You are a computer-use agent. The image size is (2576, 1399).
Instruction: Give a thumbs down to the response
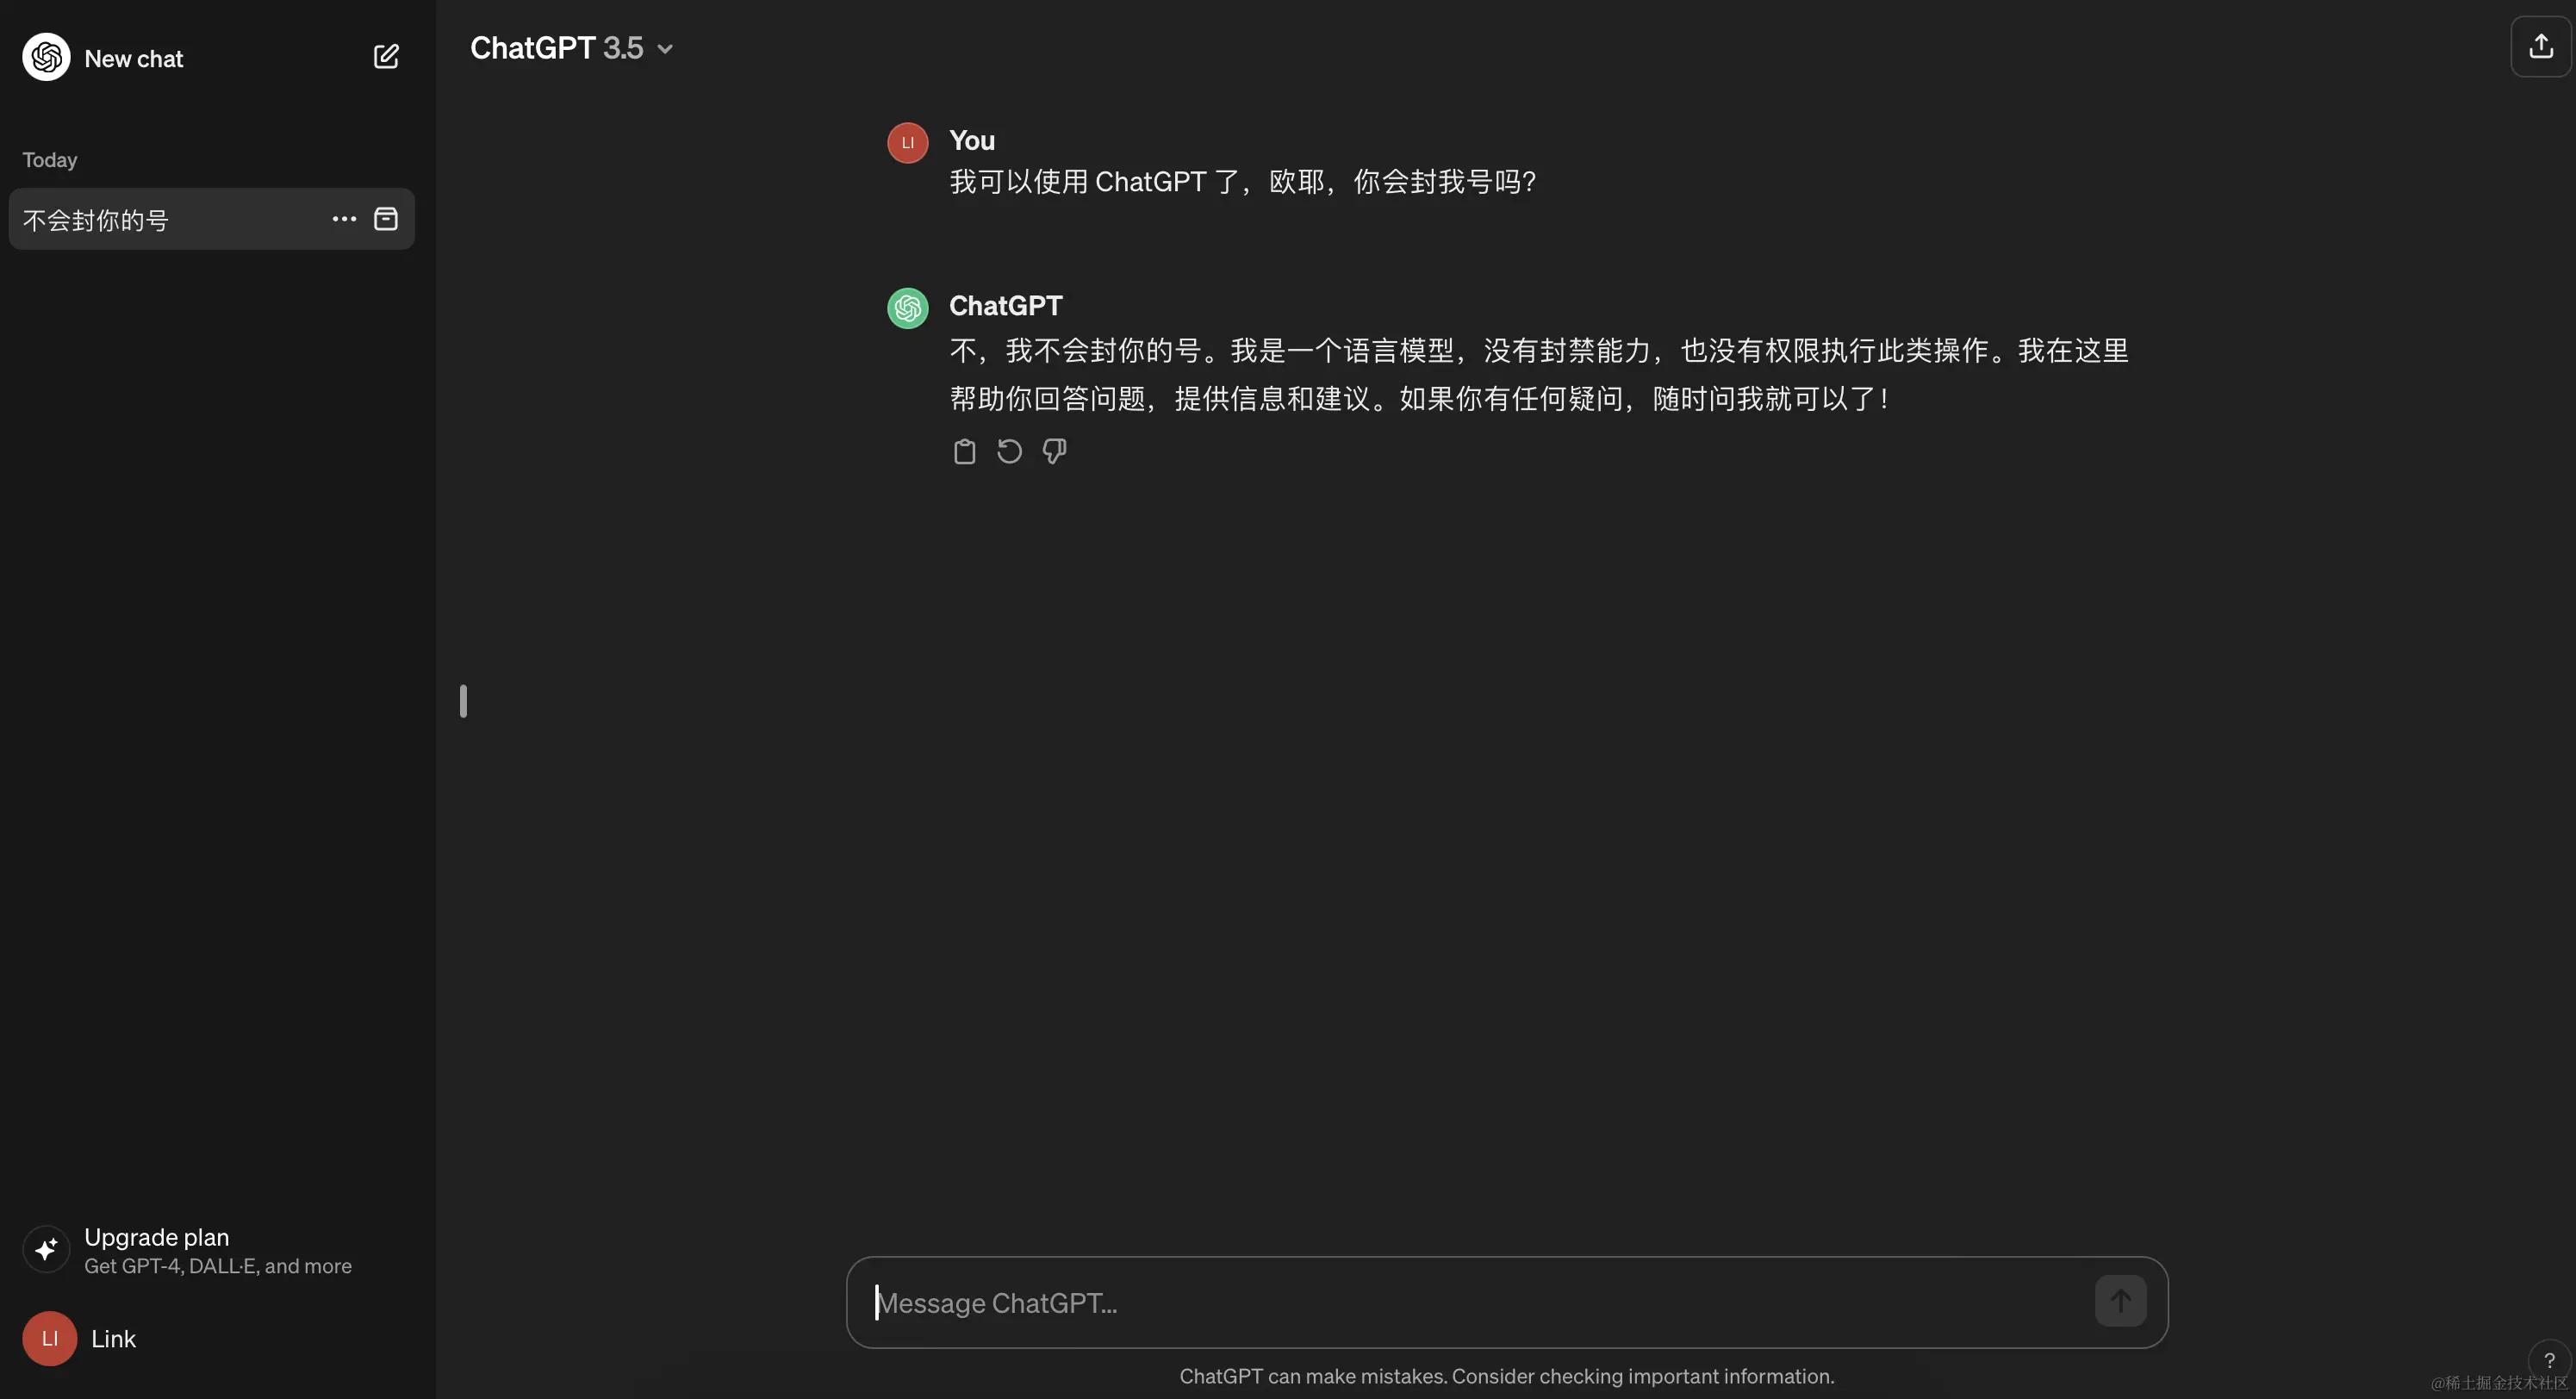click(x=1054, y=452)
